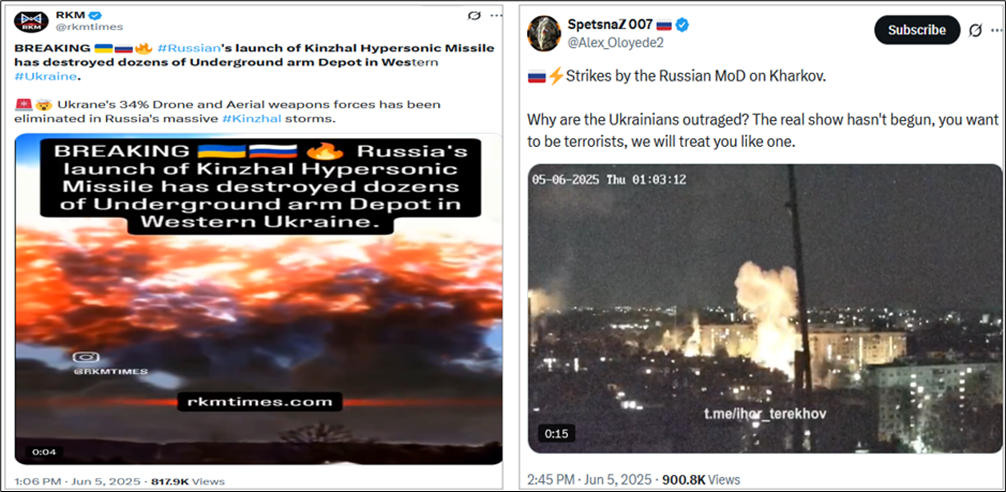Open more options on SpetsnaZ post
This screenshot has height=492, width=1006.
click(996, 30)
